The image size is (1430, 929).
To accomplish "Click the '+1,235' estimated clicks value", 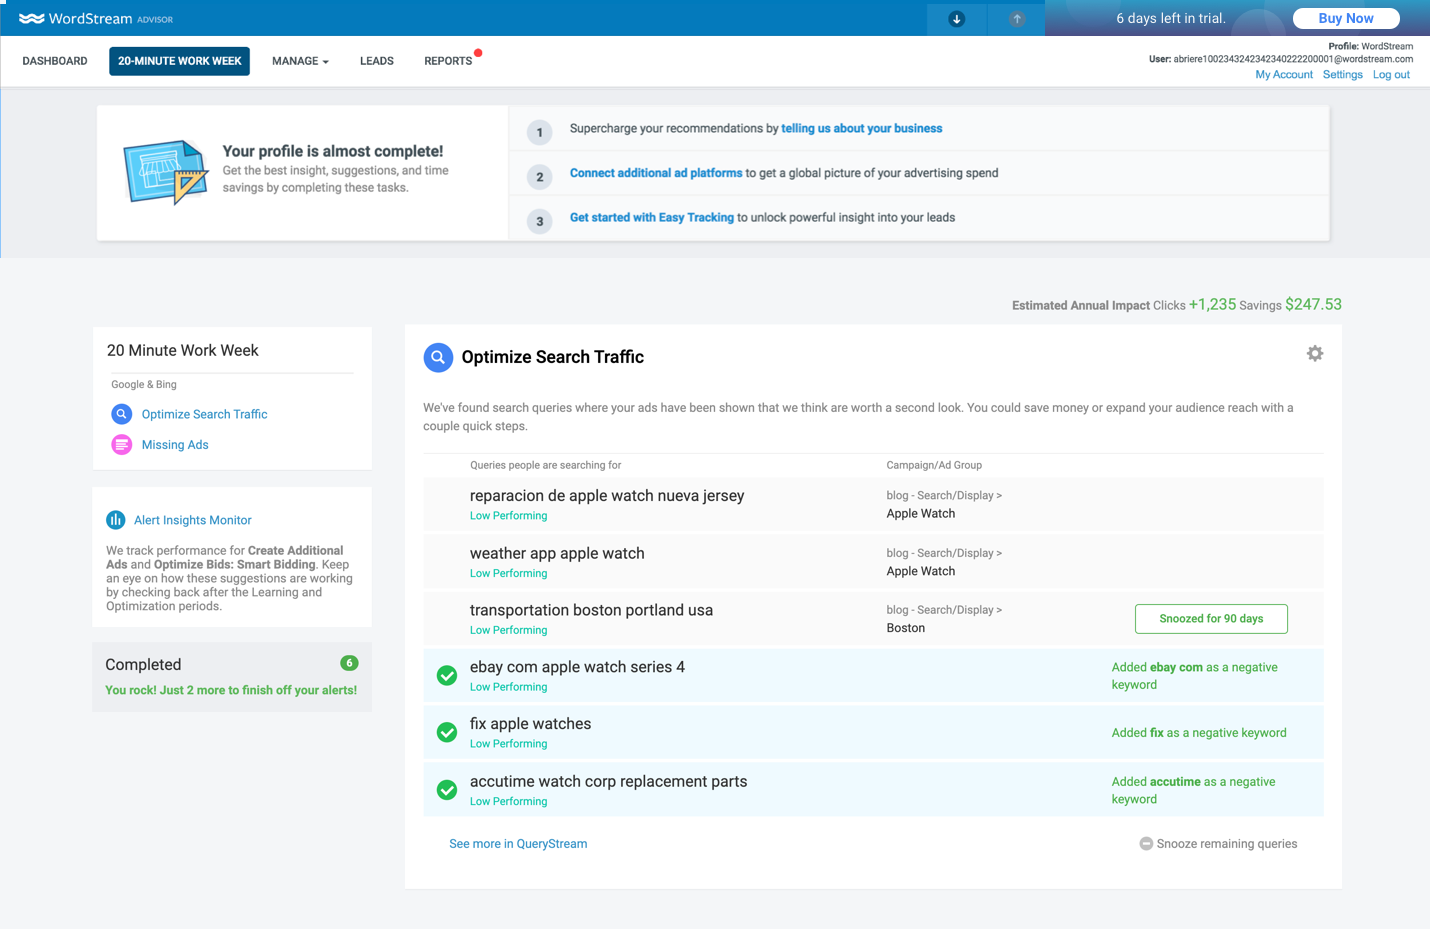I will click(1212, 305).
